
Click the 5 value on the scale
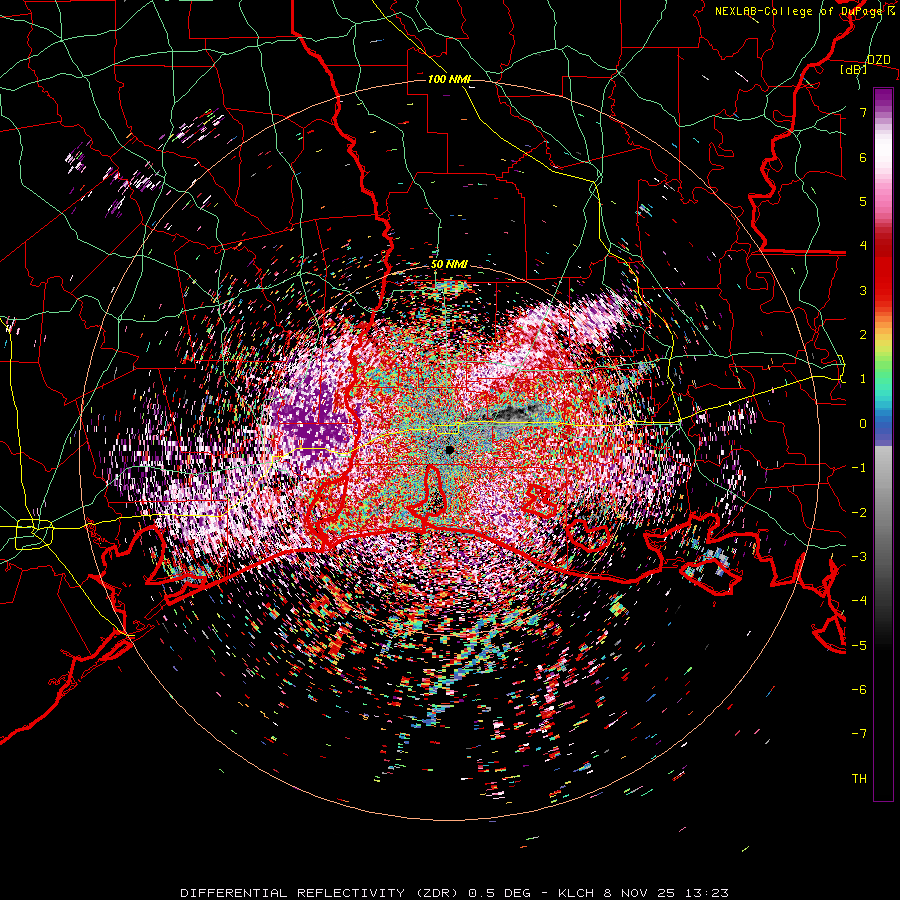pos(863,201)
